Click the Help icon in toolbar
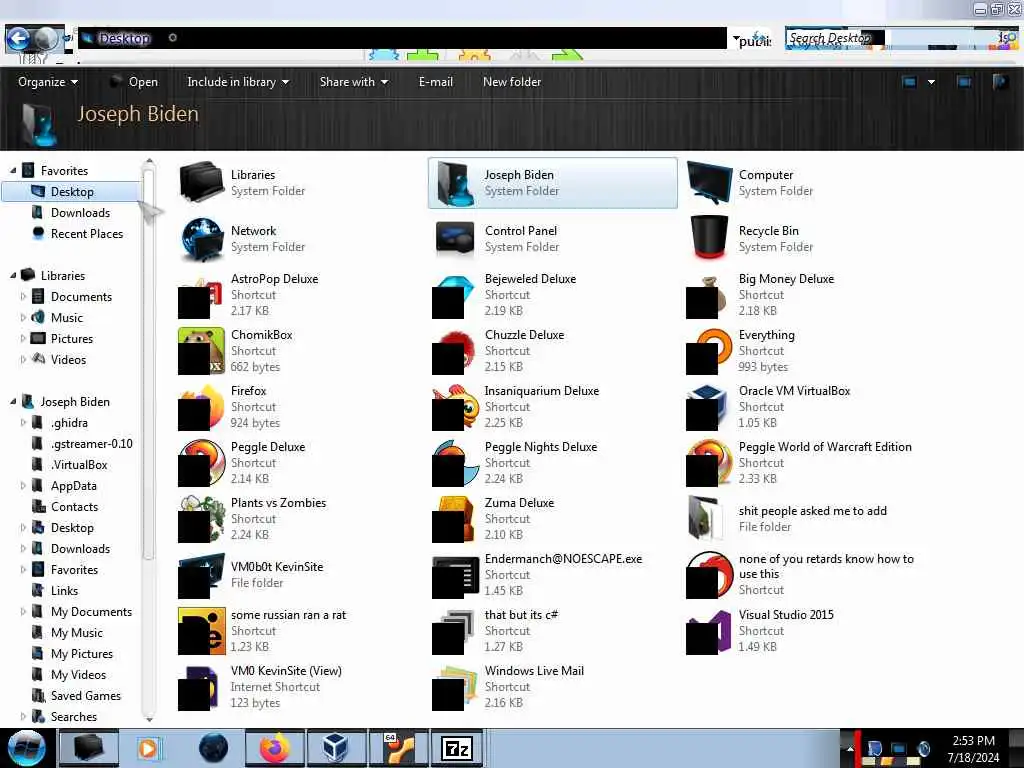This screenshot has width=1024, height=768. pyautogui.click(x=1000, y=82)
